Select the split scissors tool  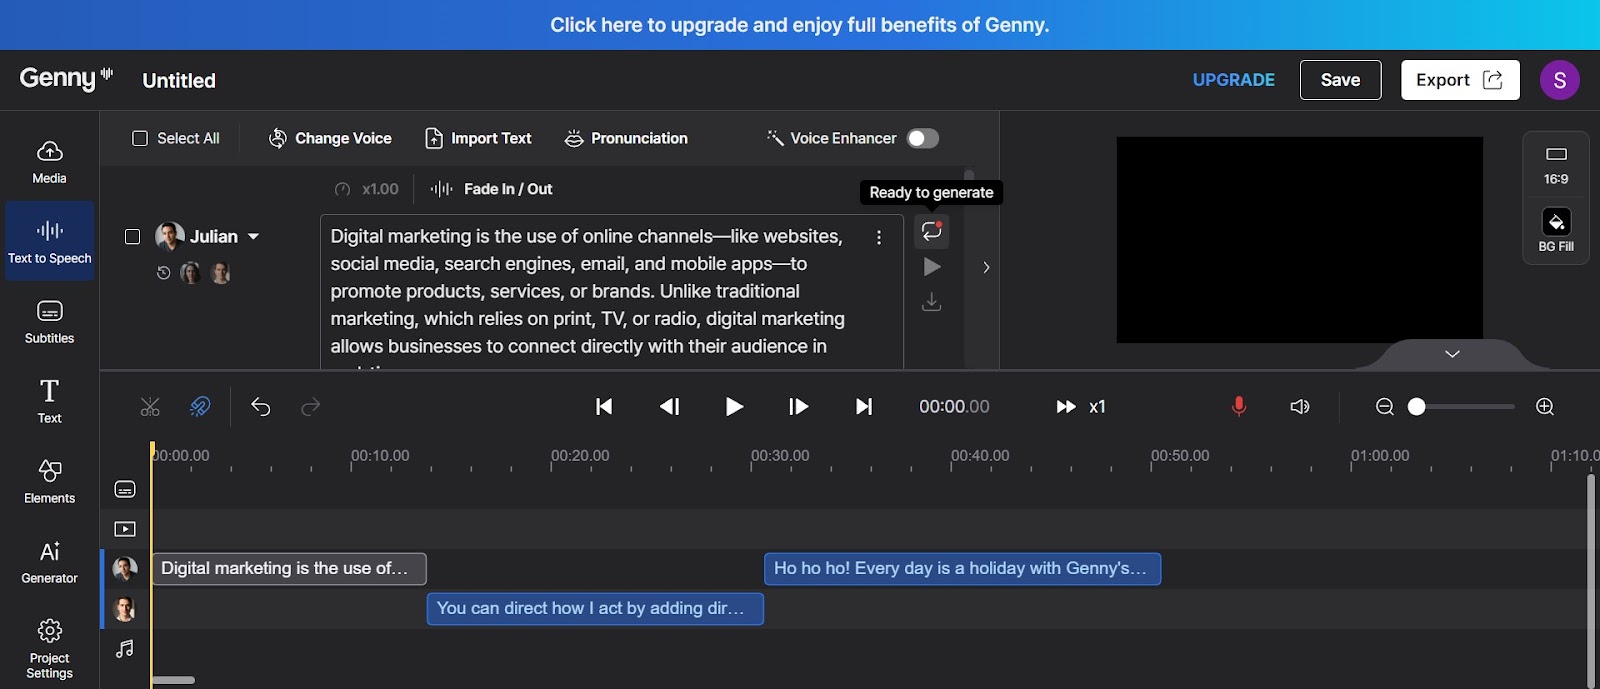[x=150, y=407]
